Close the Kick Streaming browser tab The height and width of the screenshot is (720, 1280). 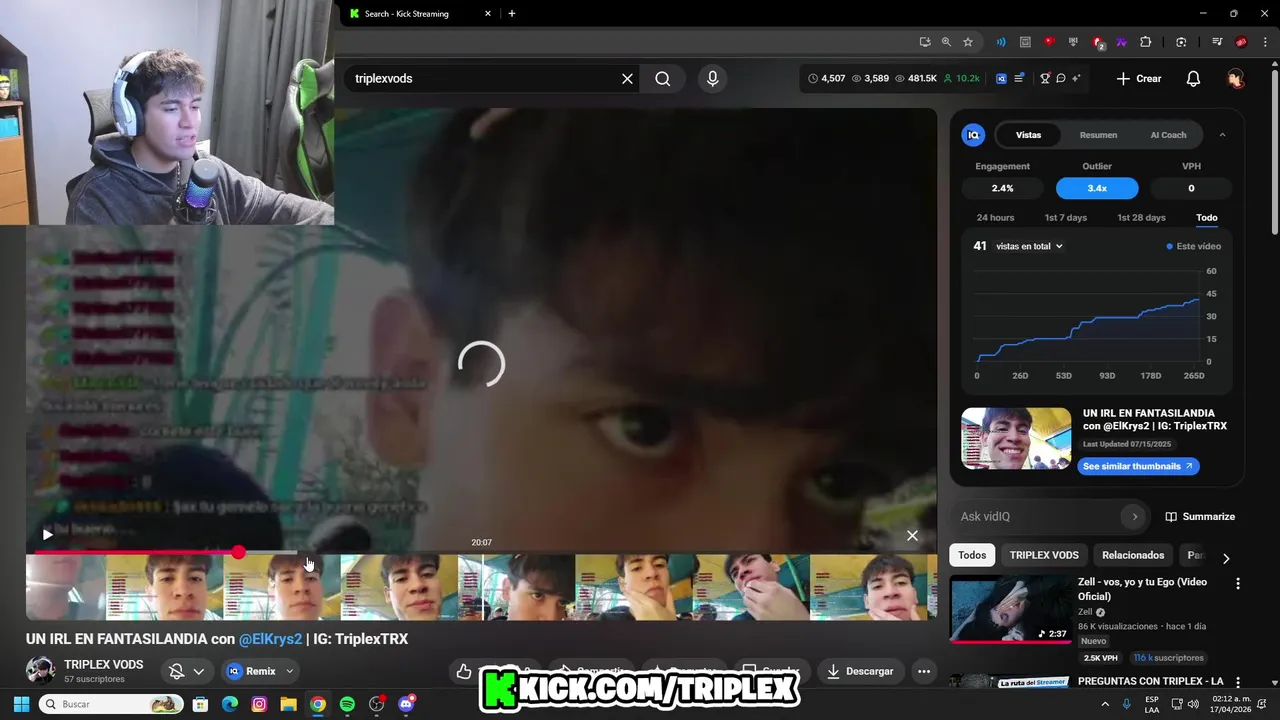click(x=488, y=14)
